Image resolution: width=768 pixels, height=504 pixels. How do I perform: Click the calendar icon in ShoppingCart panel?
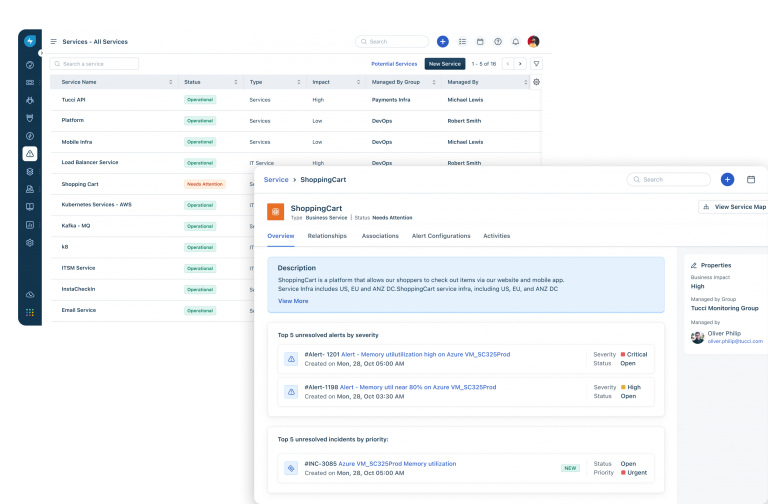[751, 179]
